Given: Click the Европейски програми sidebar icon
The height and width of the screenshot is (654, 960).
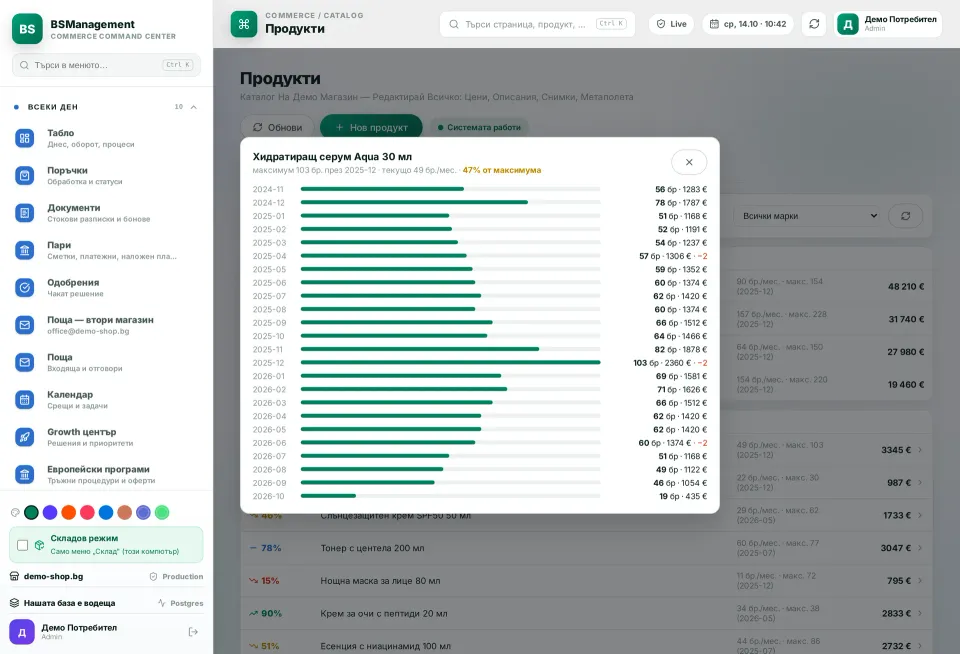Looking at the screenshot, I should coord(24,475).
